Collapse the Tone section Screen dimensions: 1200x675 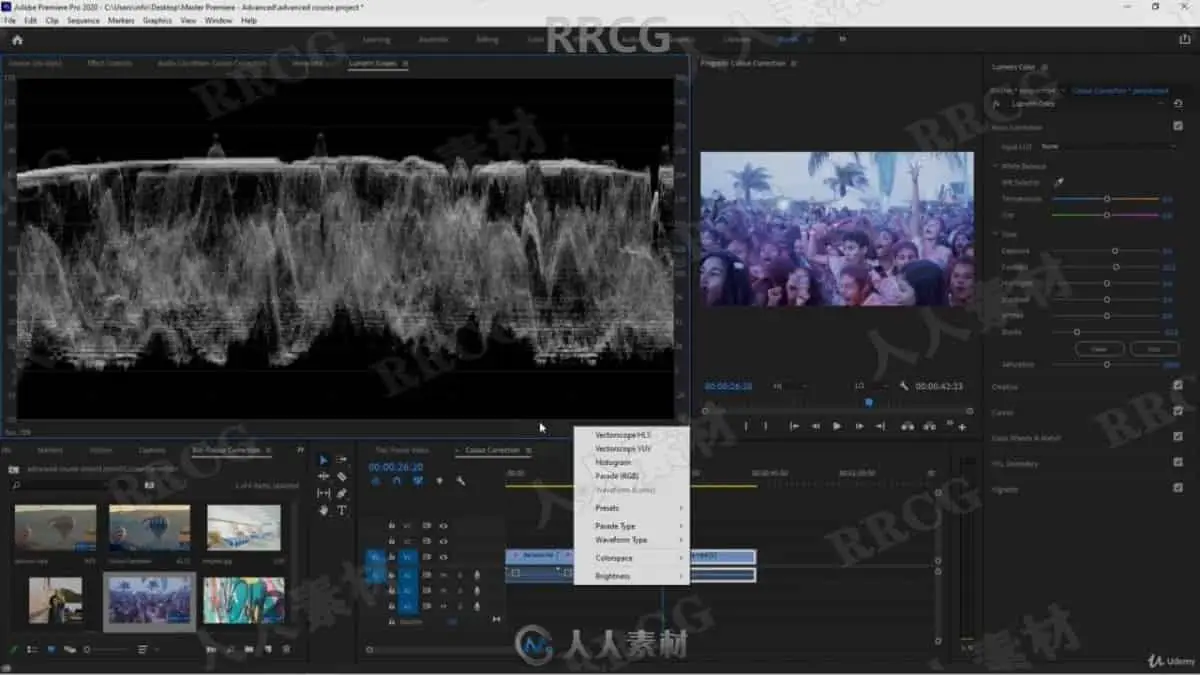(x=996, y=234)
